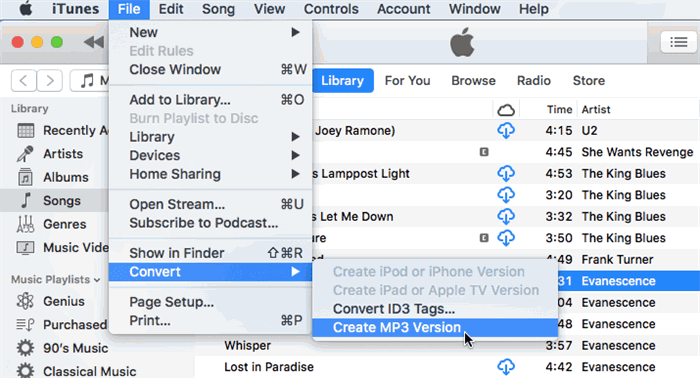Go back with the left chevron
This screenshot has width=700, height=378.
click(24, 81)
